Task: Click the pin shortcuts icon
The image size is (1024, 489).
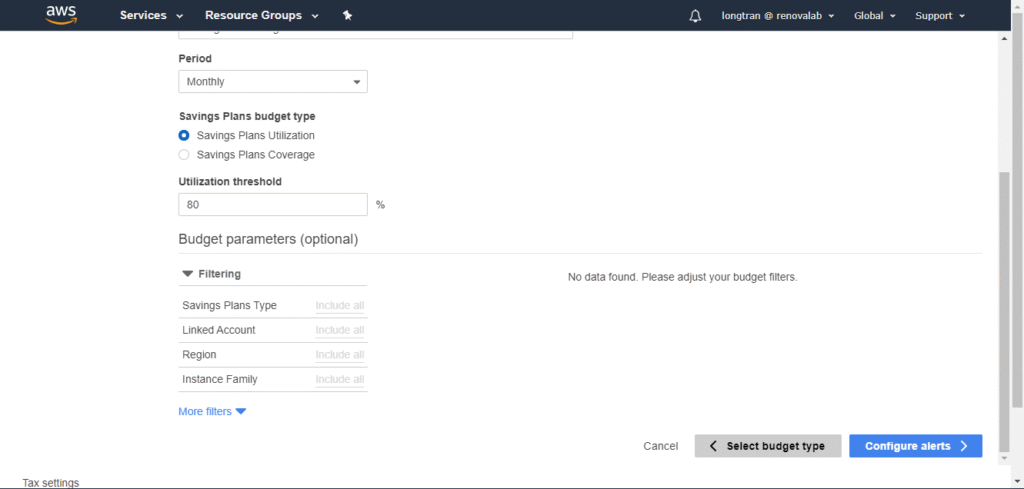Action: [x=347, y=15]
